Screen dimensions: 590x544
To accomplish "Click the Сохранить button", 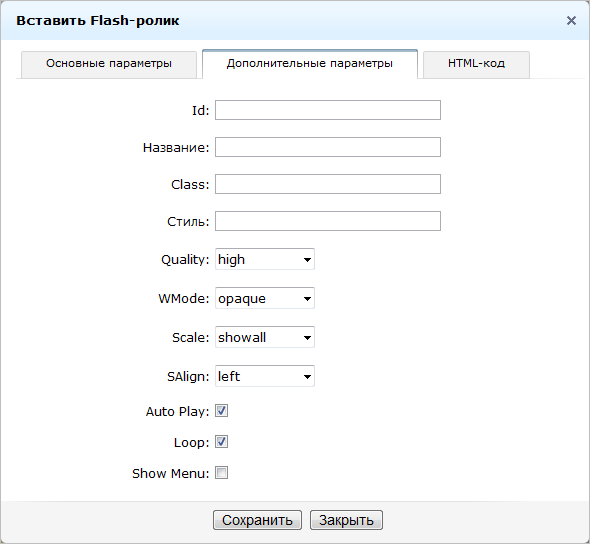I will click(257, 520).
